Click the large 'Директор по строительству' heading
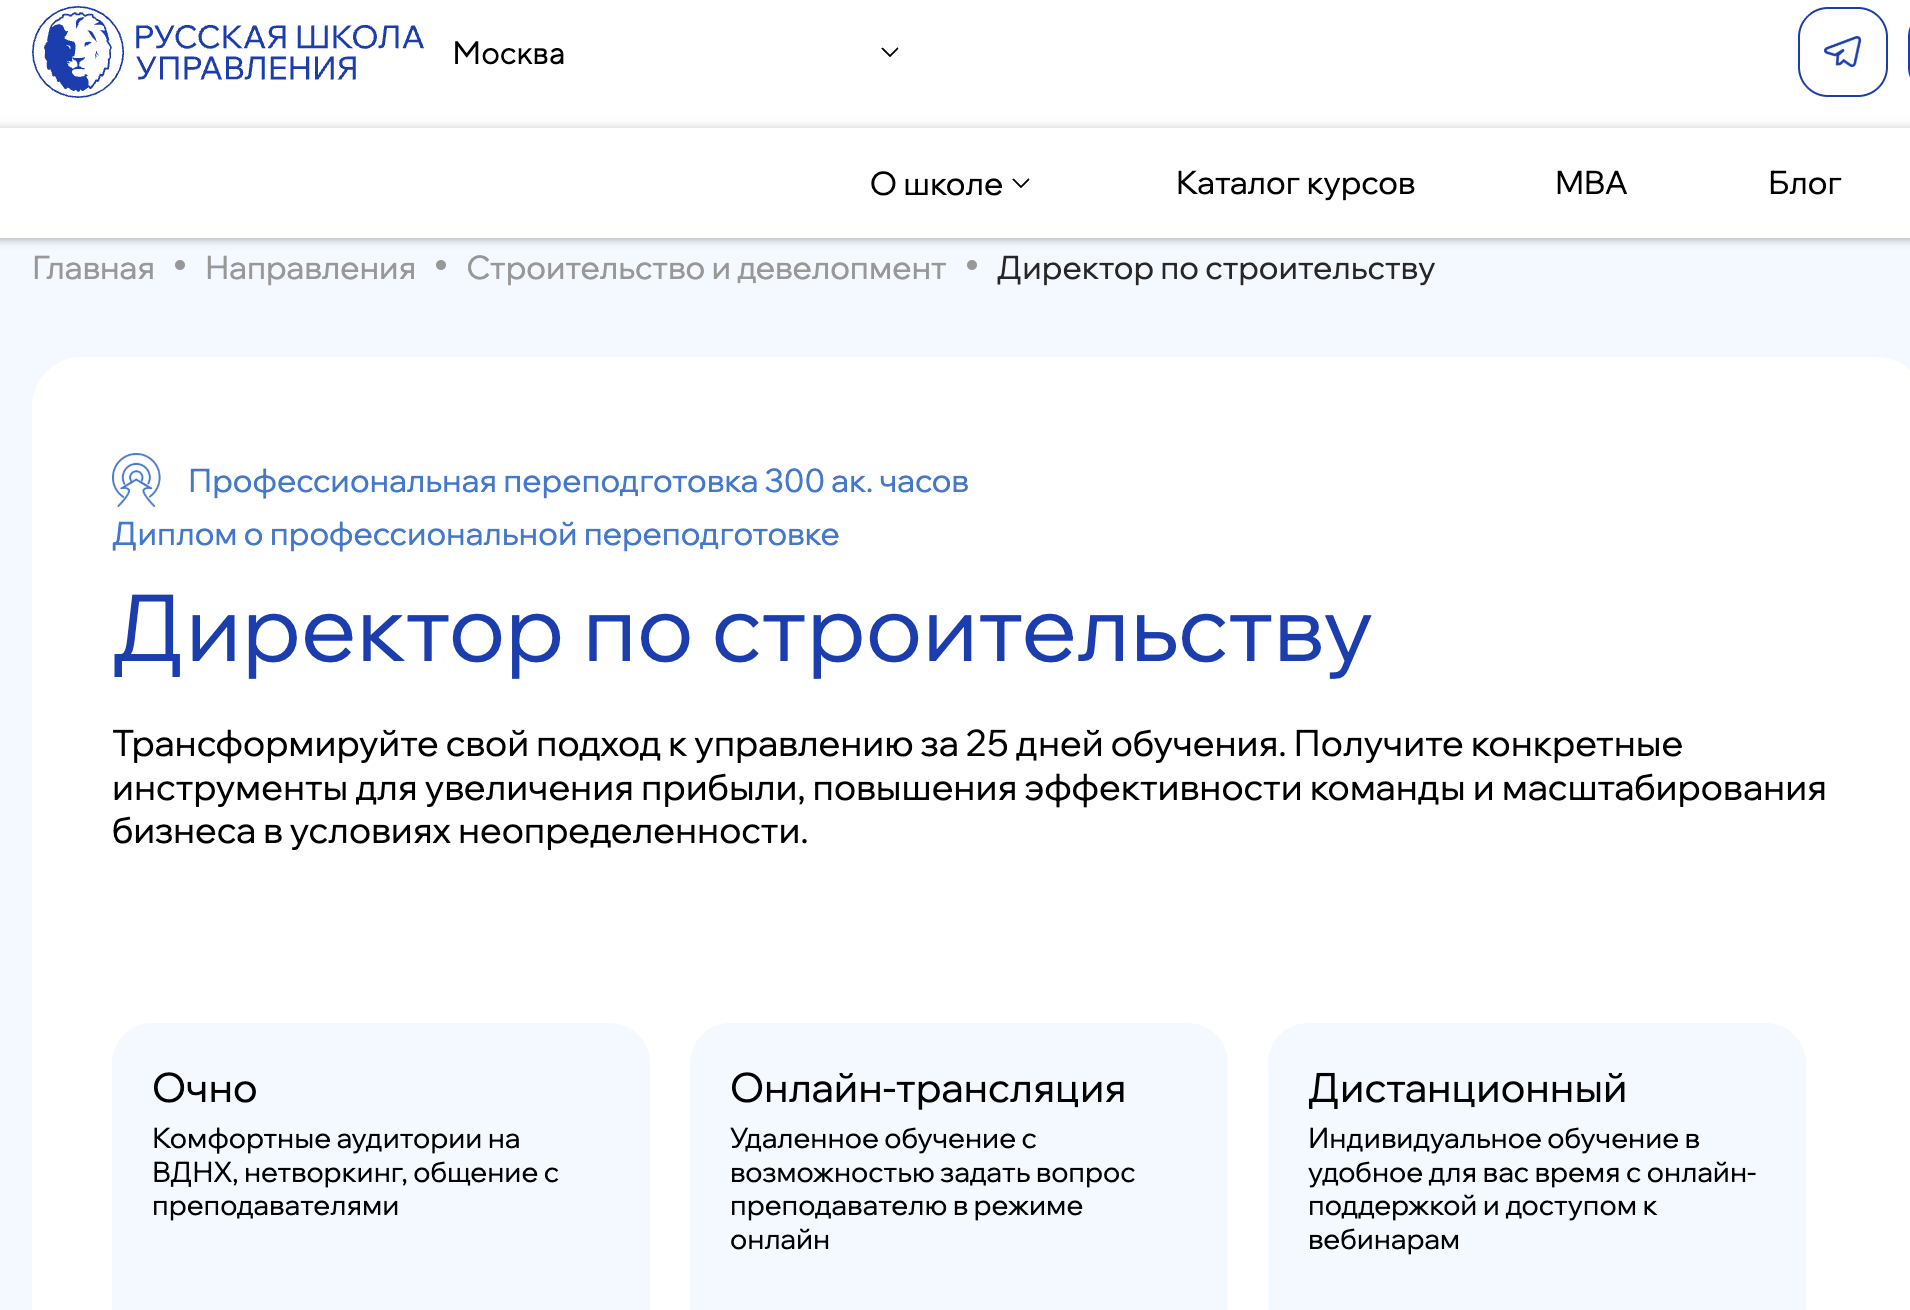The height and width of the screenshot is (1310, 1910). 741,633
